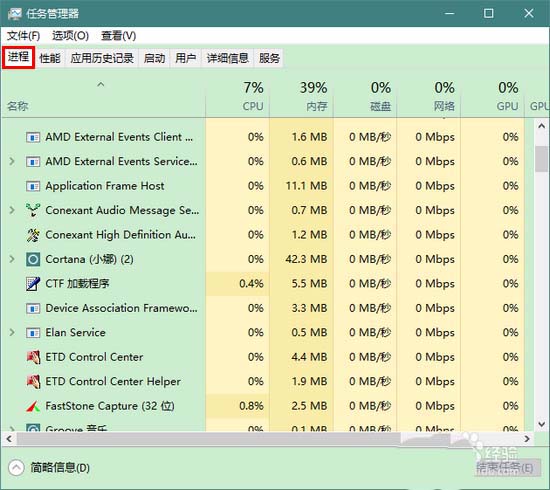This screenshot has width=550, height=490.
Task: Sort by the 内存 column header
Action: [x=301, y=96]
